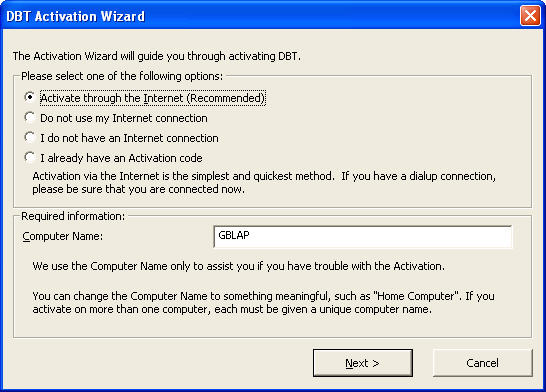The image size is (546, 392).
Task: Click the Please select one of the following options heading
Action: [x=122, y=76]
